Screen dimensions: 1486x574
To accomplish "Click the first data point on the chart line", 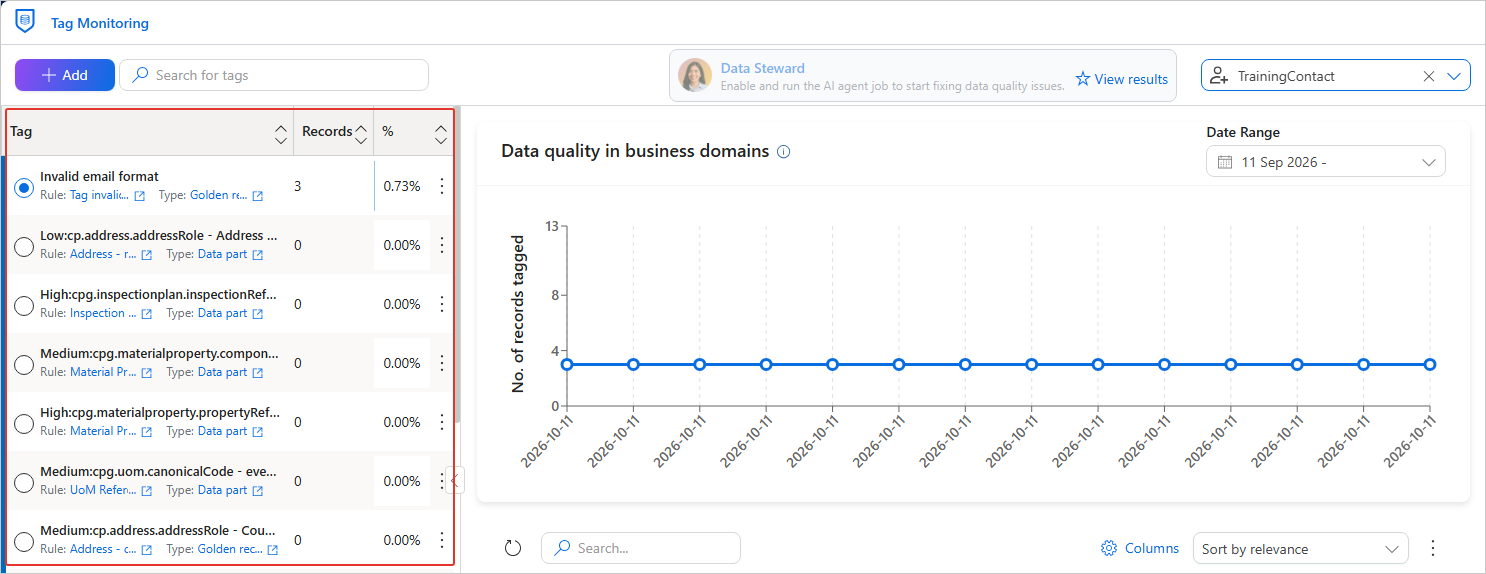I will 567,364.
